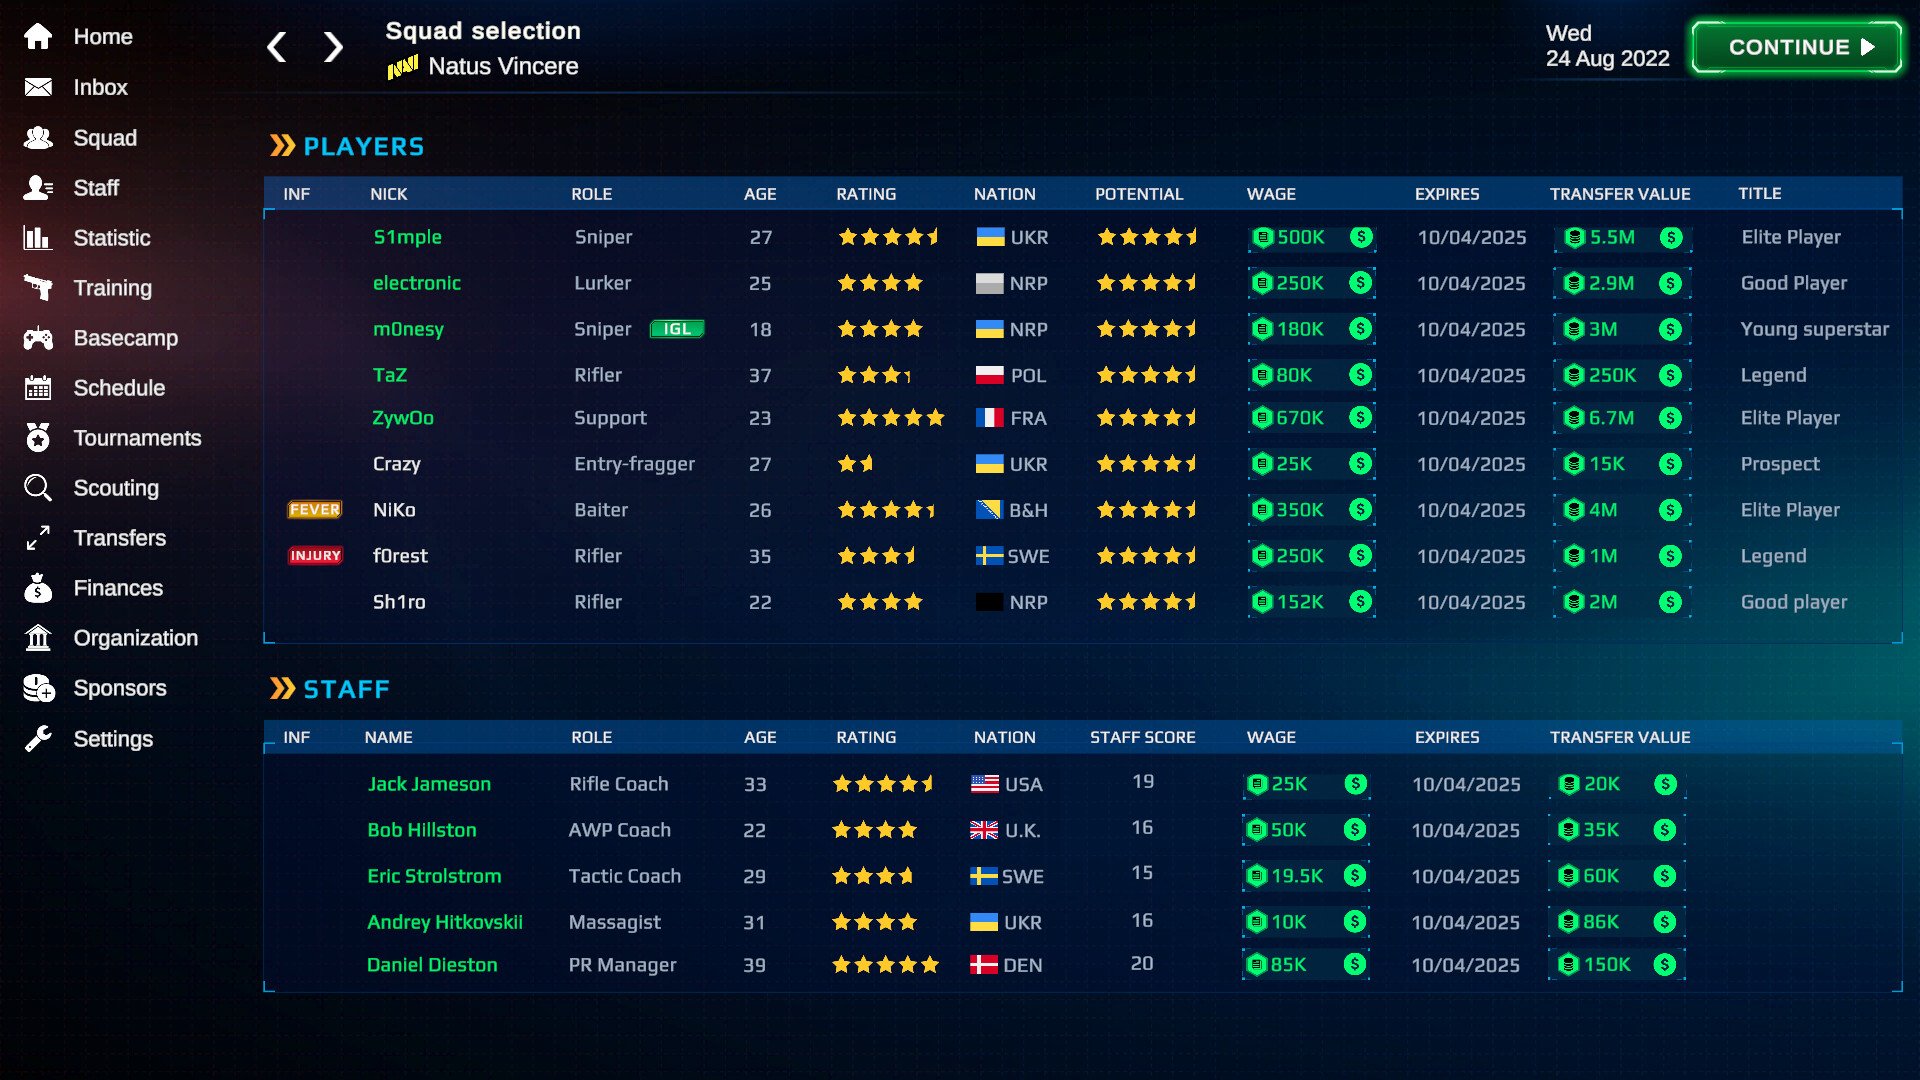
Task: Open Squad management page
Action: [104, 137]
